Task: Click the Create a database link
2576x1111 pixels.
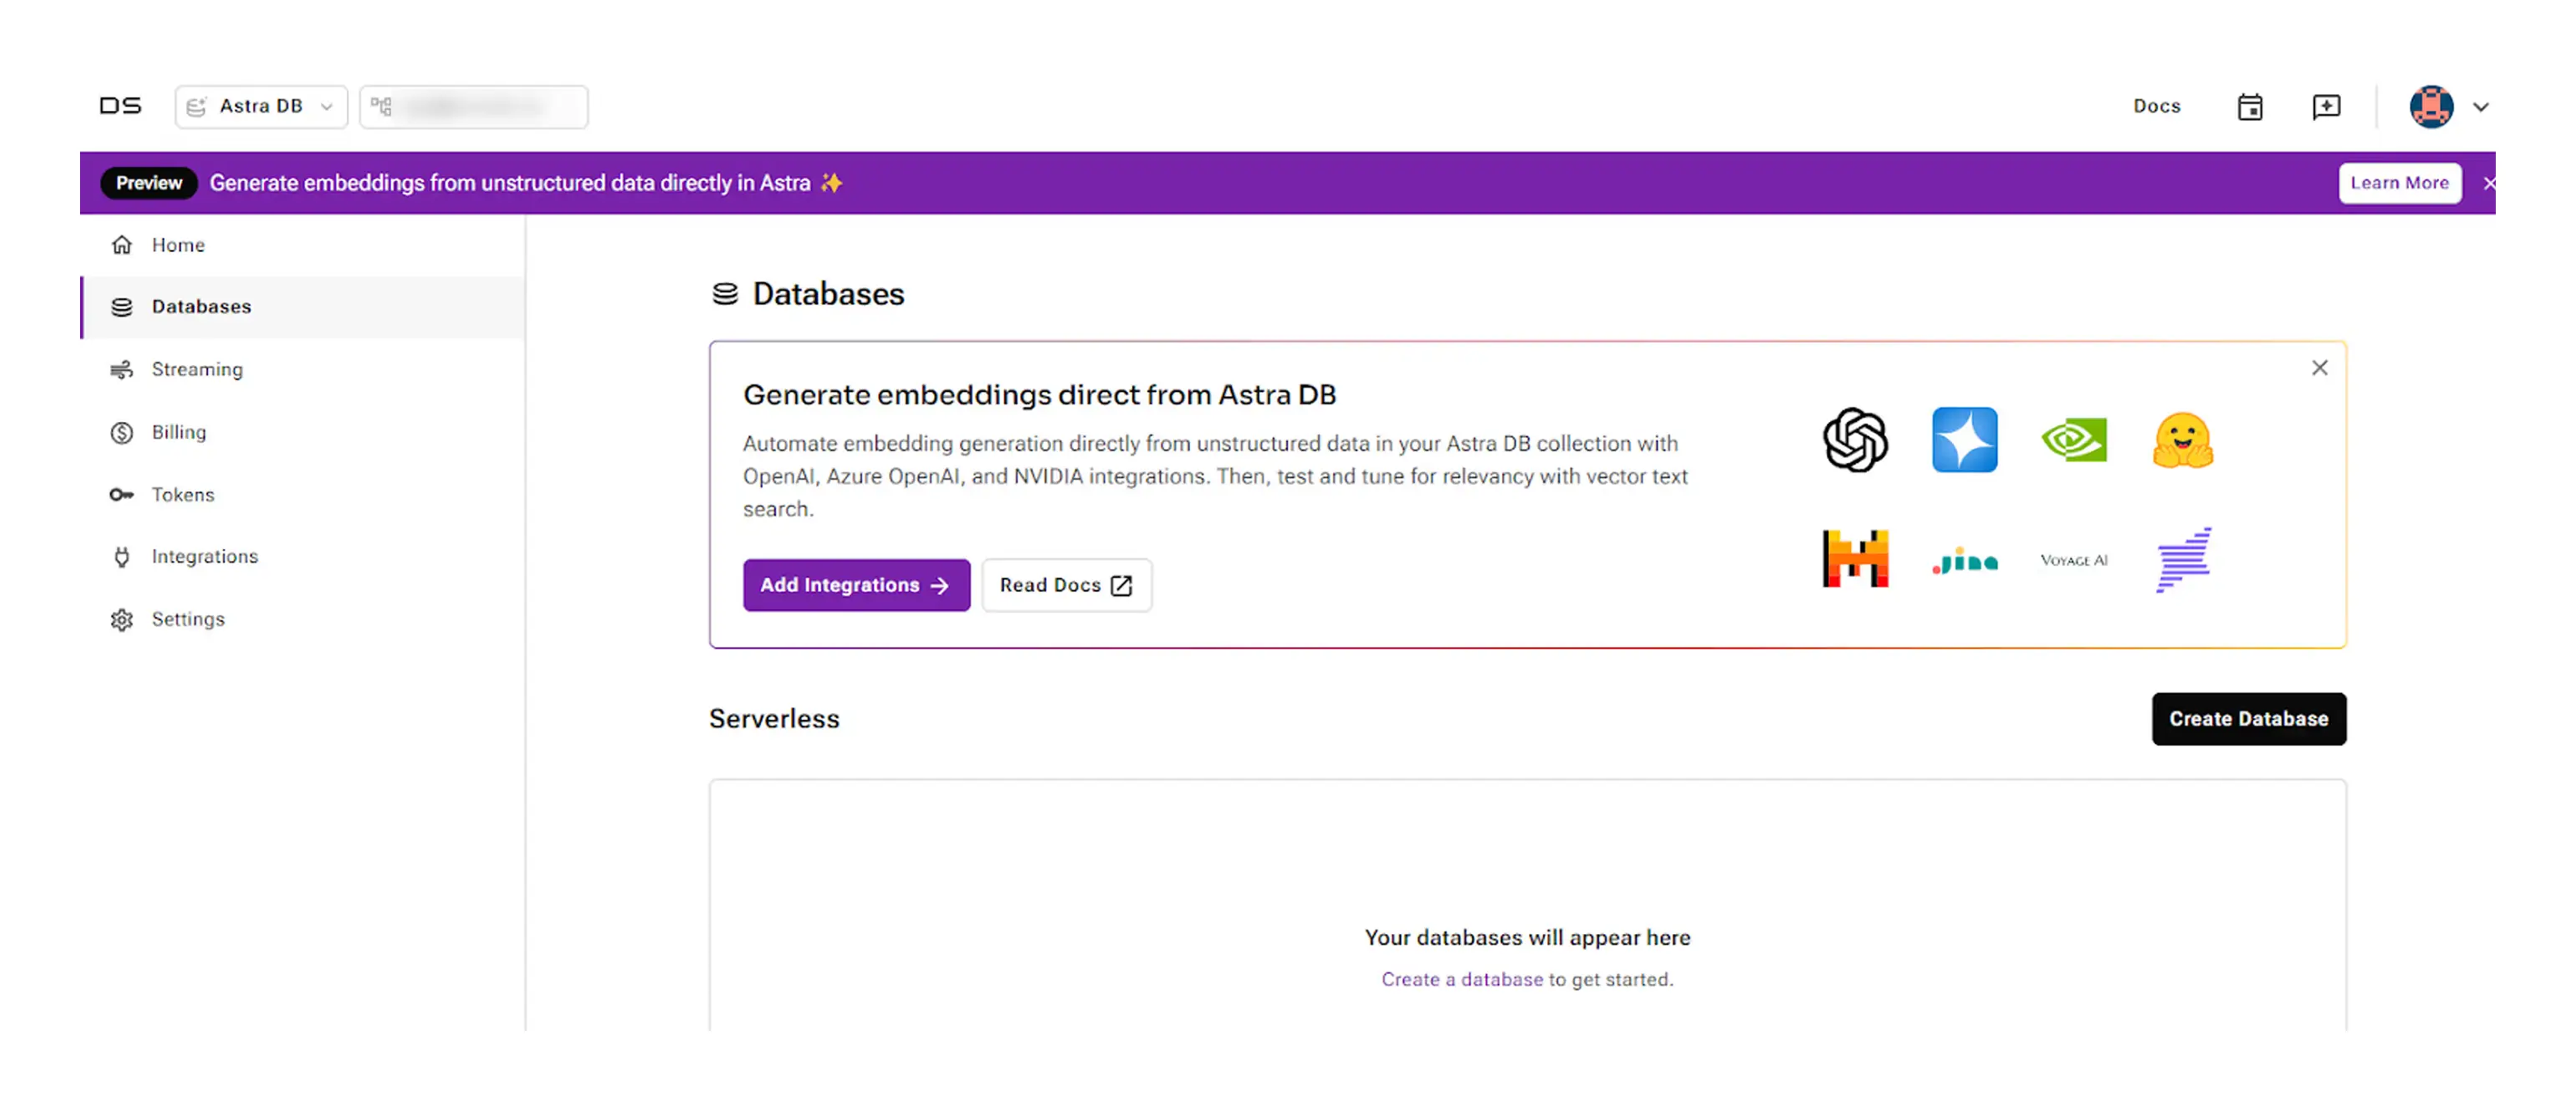Action: point(1461,980)
